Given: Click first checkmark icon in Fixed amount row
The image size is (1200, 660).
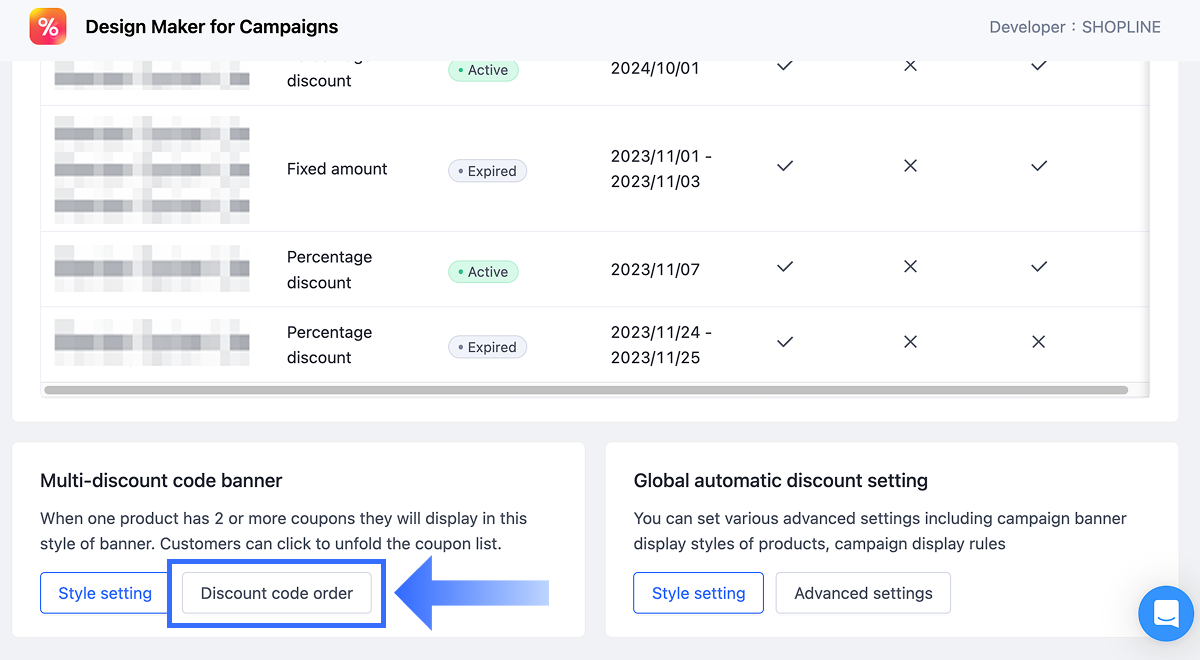Looking at the screenshot, I should click(x=785, y=166).
